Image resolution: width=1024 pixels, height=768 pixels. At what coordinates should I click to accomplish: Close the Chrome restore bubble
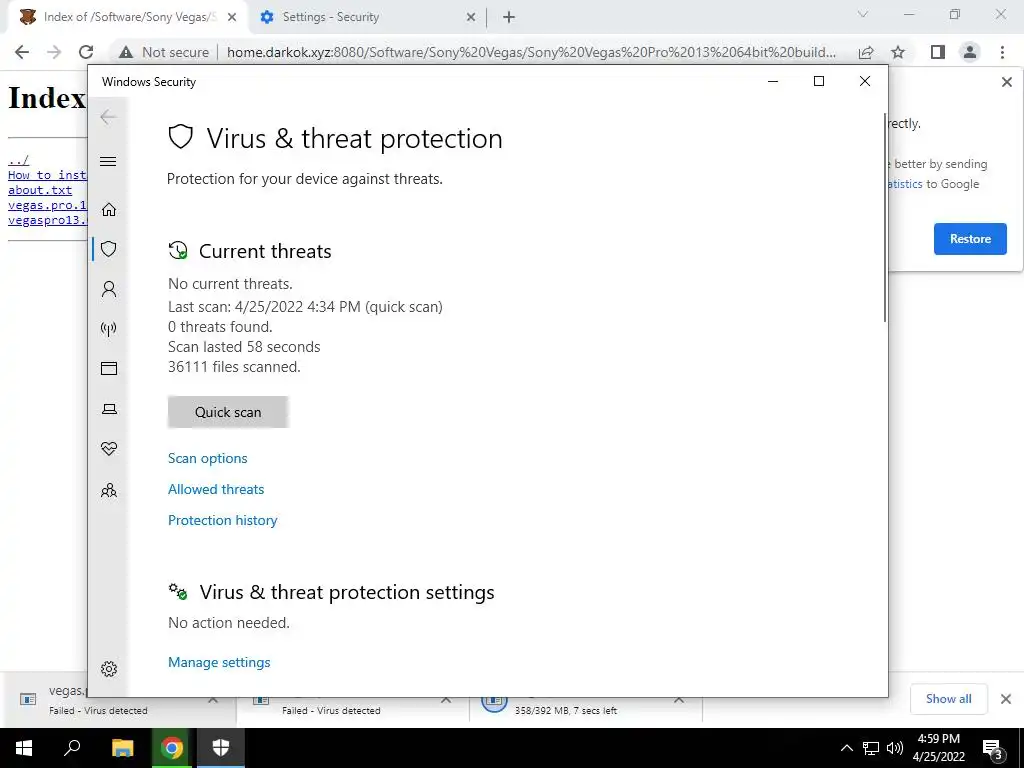1006,82
